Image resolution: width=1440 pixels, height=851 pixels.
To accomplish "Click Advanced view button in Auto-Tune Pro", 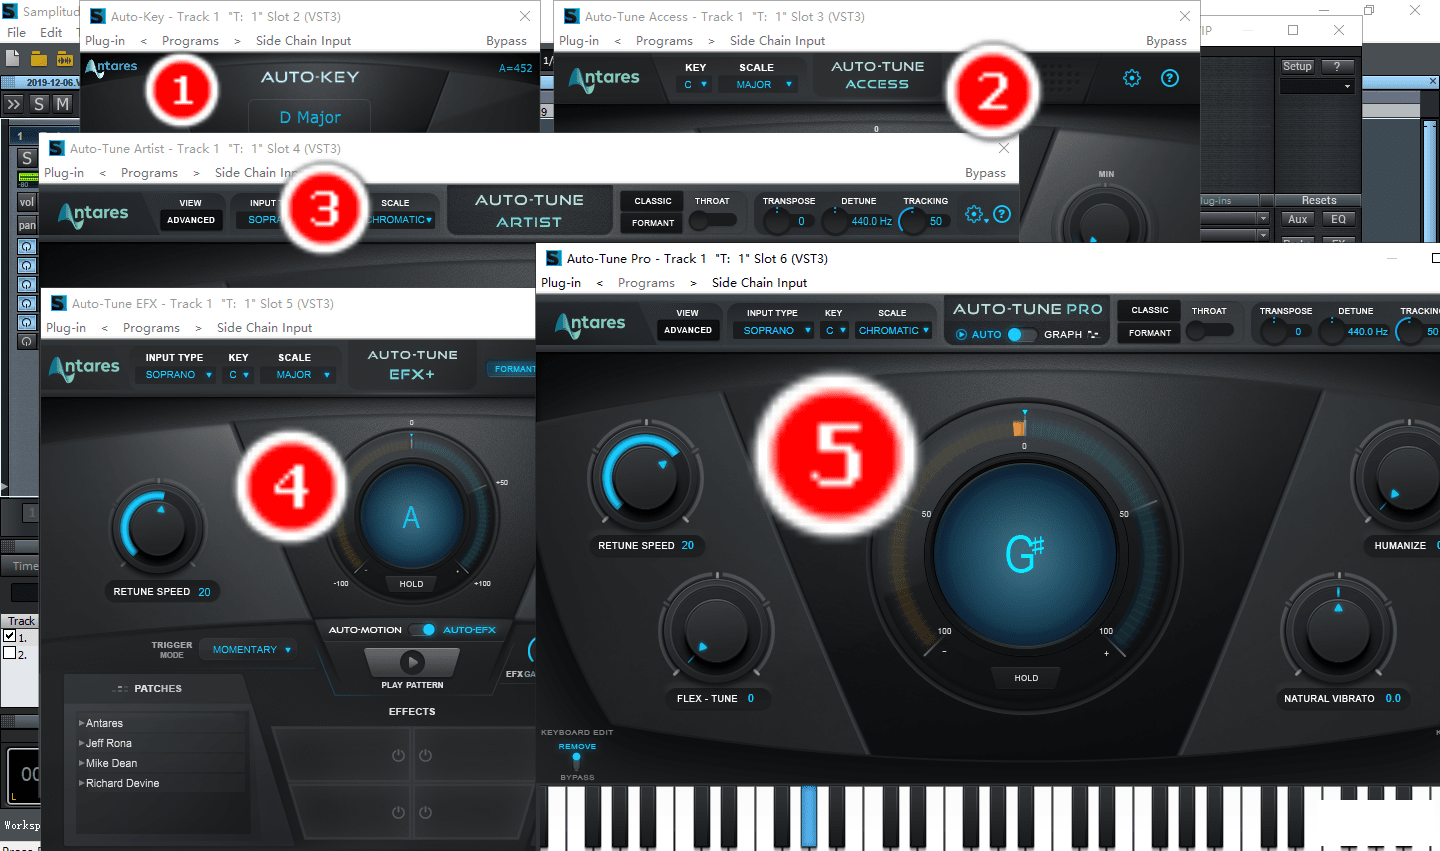I will 688,330.
